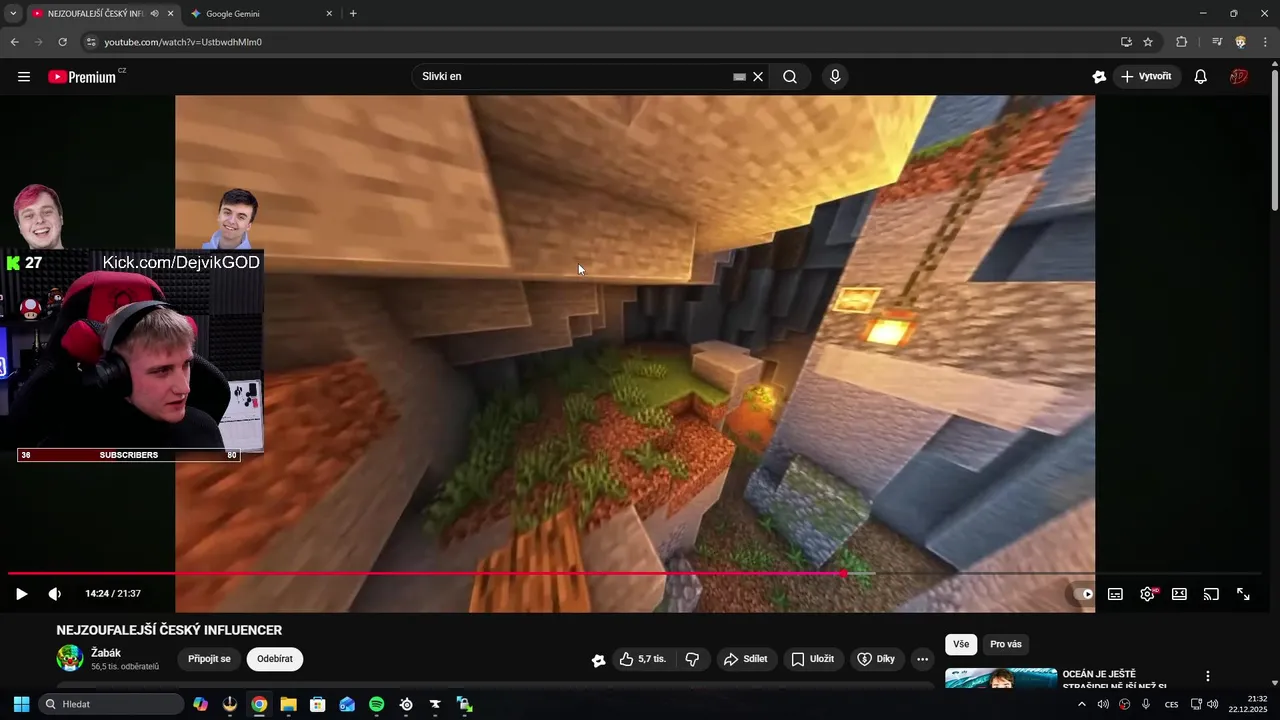
Task: Go back with the browser back arrow
Action: tap(14, 42)
